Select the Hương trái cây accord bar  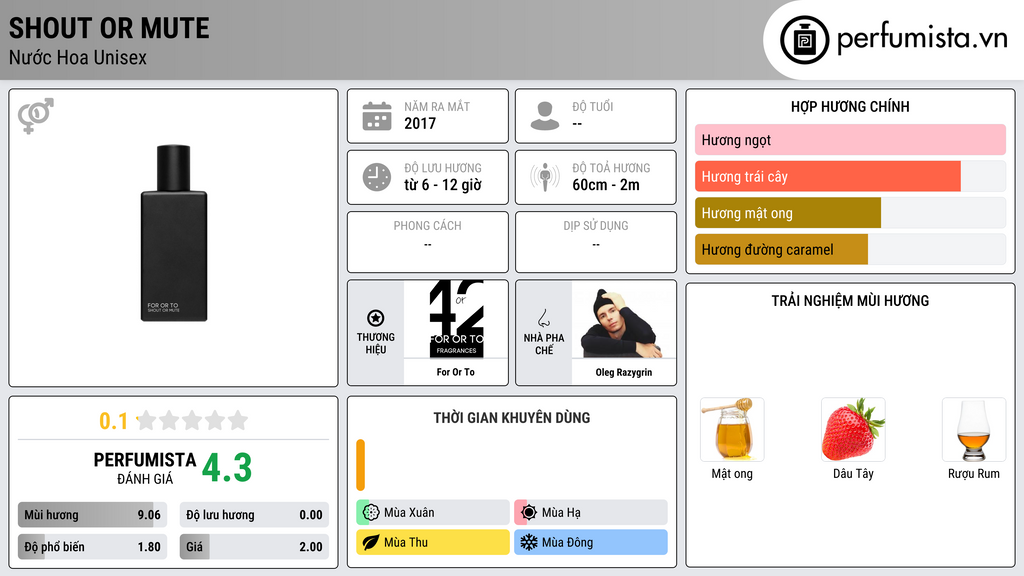click(850, 176)
